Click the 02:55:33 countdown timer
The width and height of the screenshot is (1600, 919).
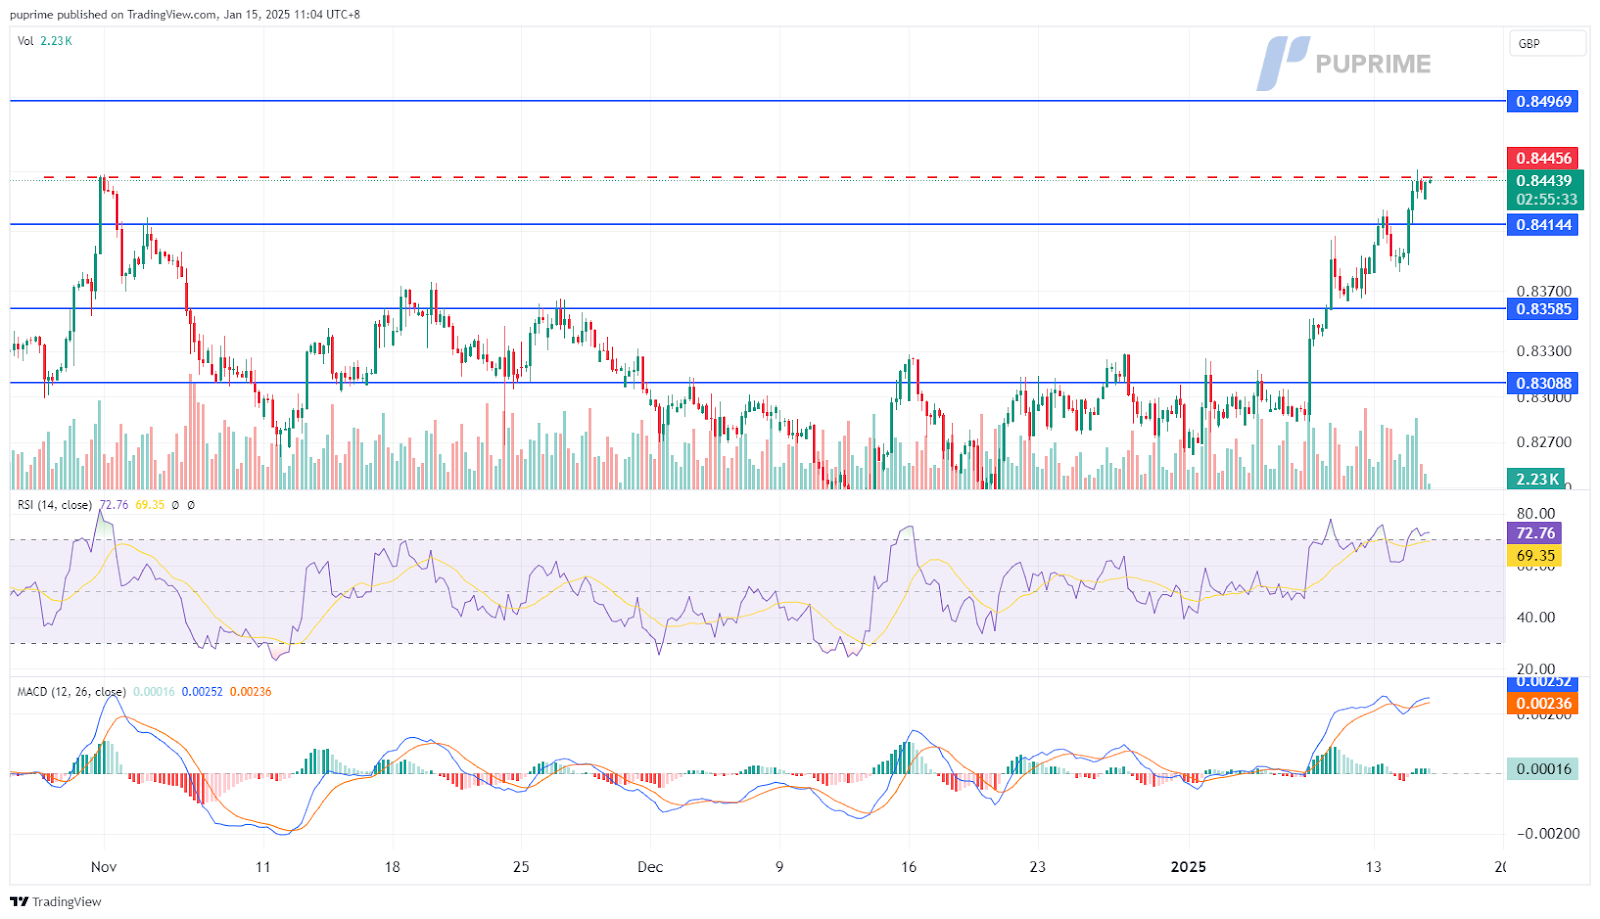pos(1544,200)
